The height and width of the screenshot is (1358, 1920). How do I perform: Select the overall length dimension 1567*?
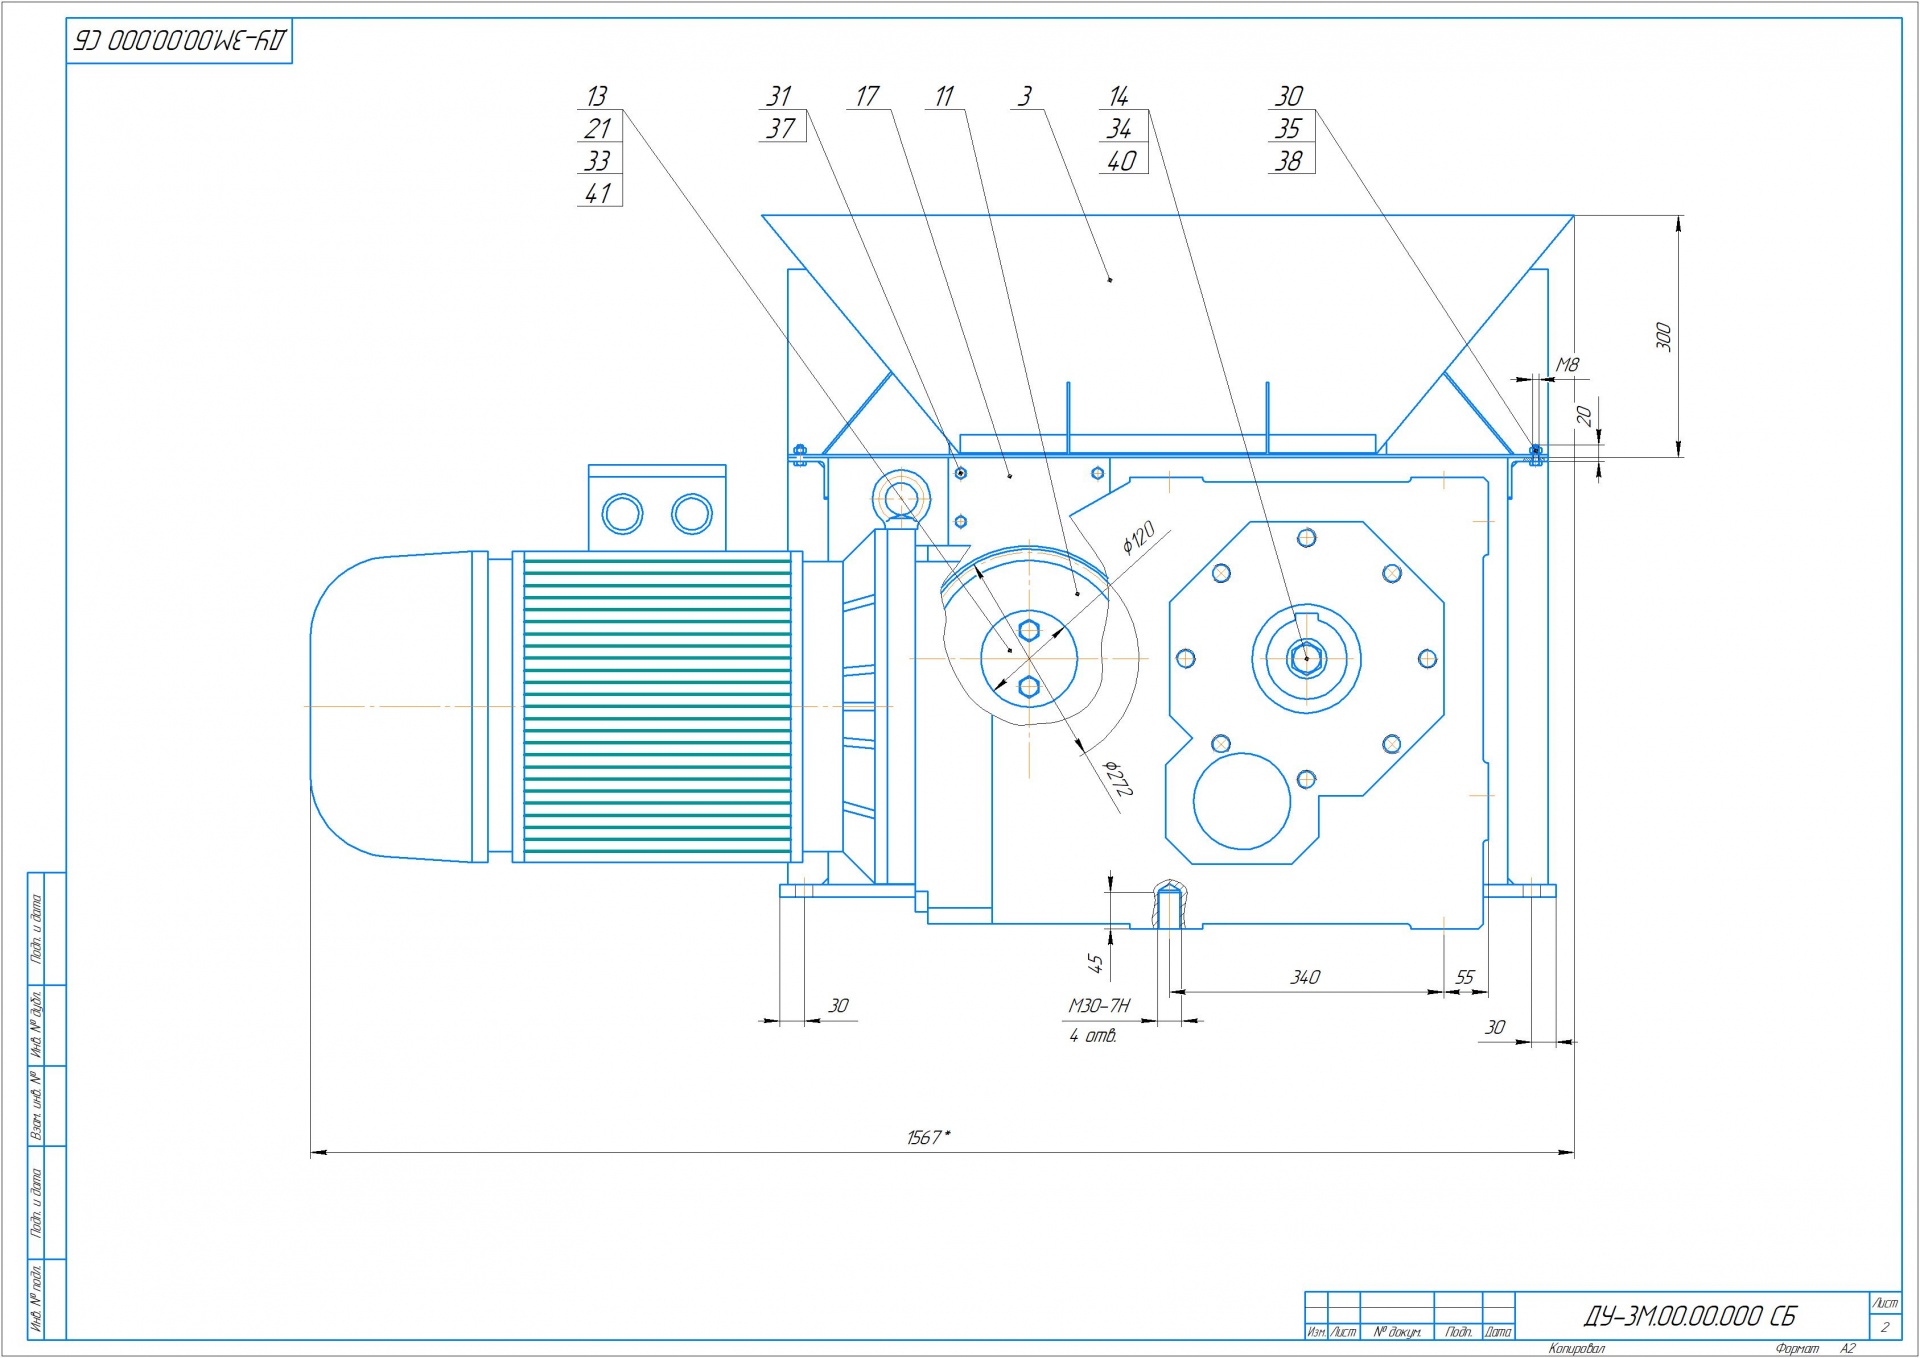click(x=929, y=1137)
